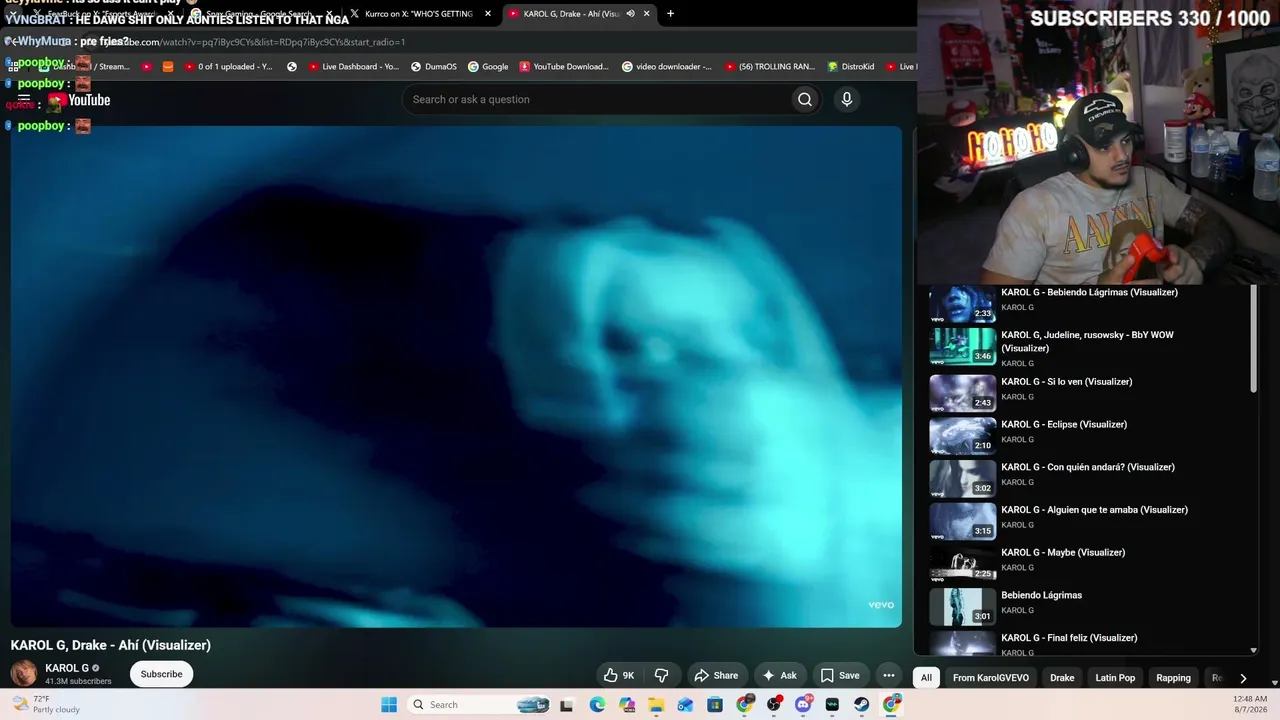
Task: Open the DumaOS bookmark
Action: coord(434,67)
